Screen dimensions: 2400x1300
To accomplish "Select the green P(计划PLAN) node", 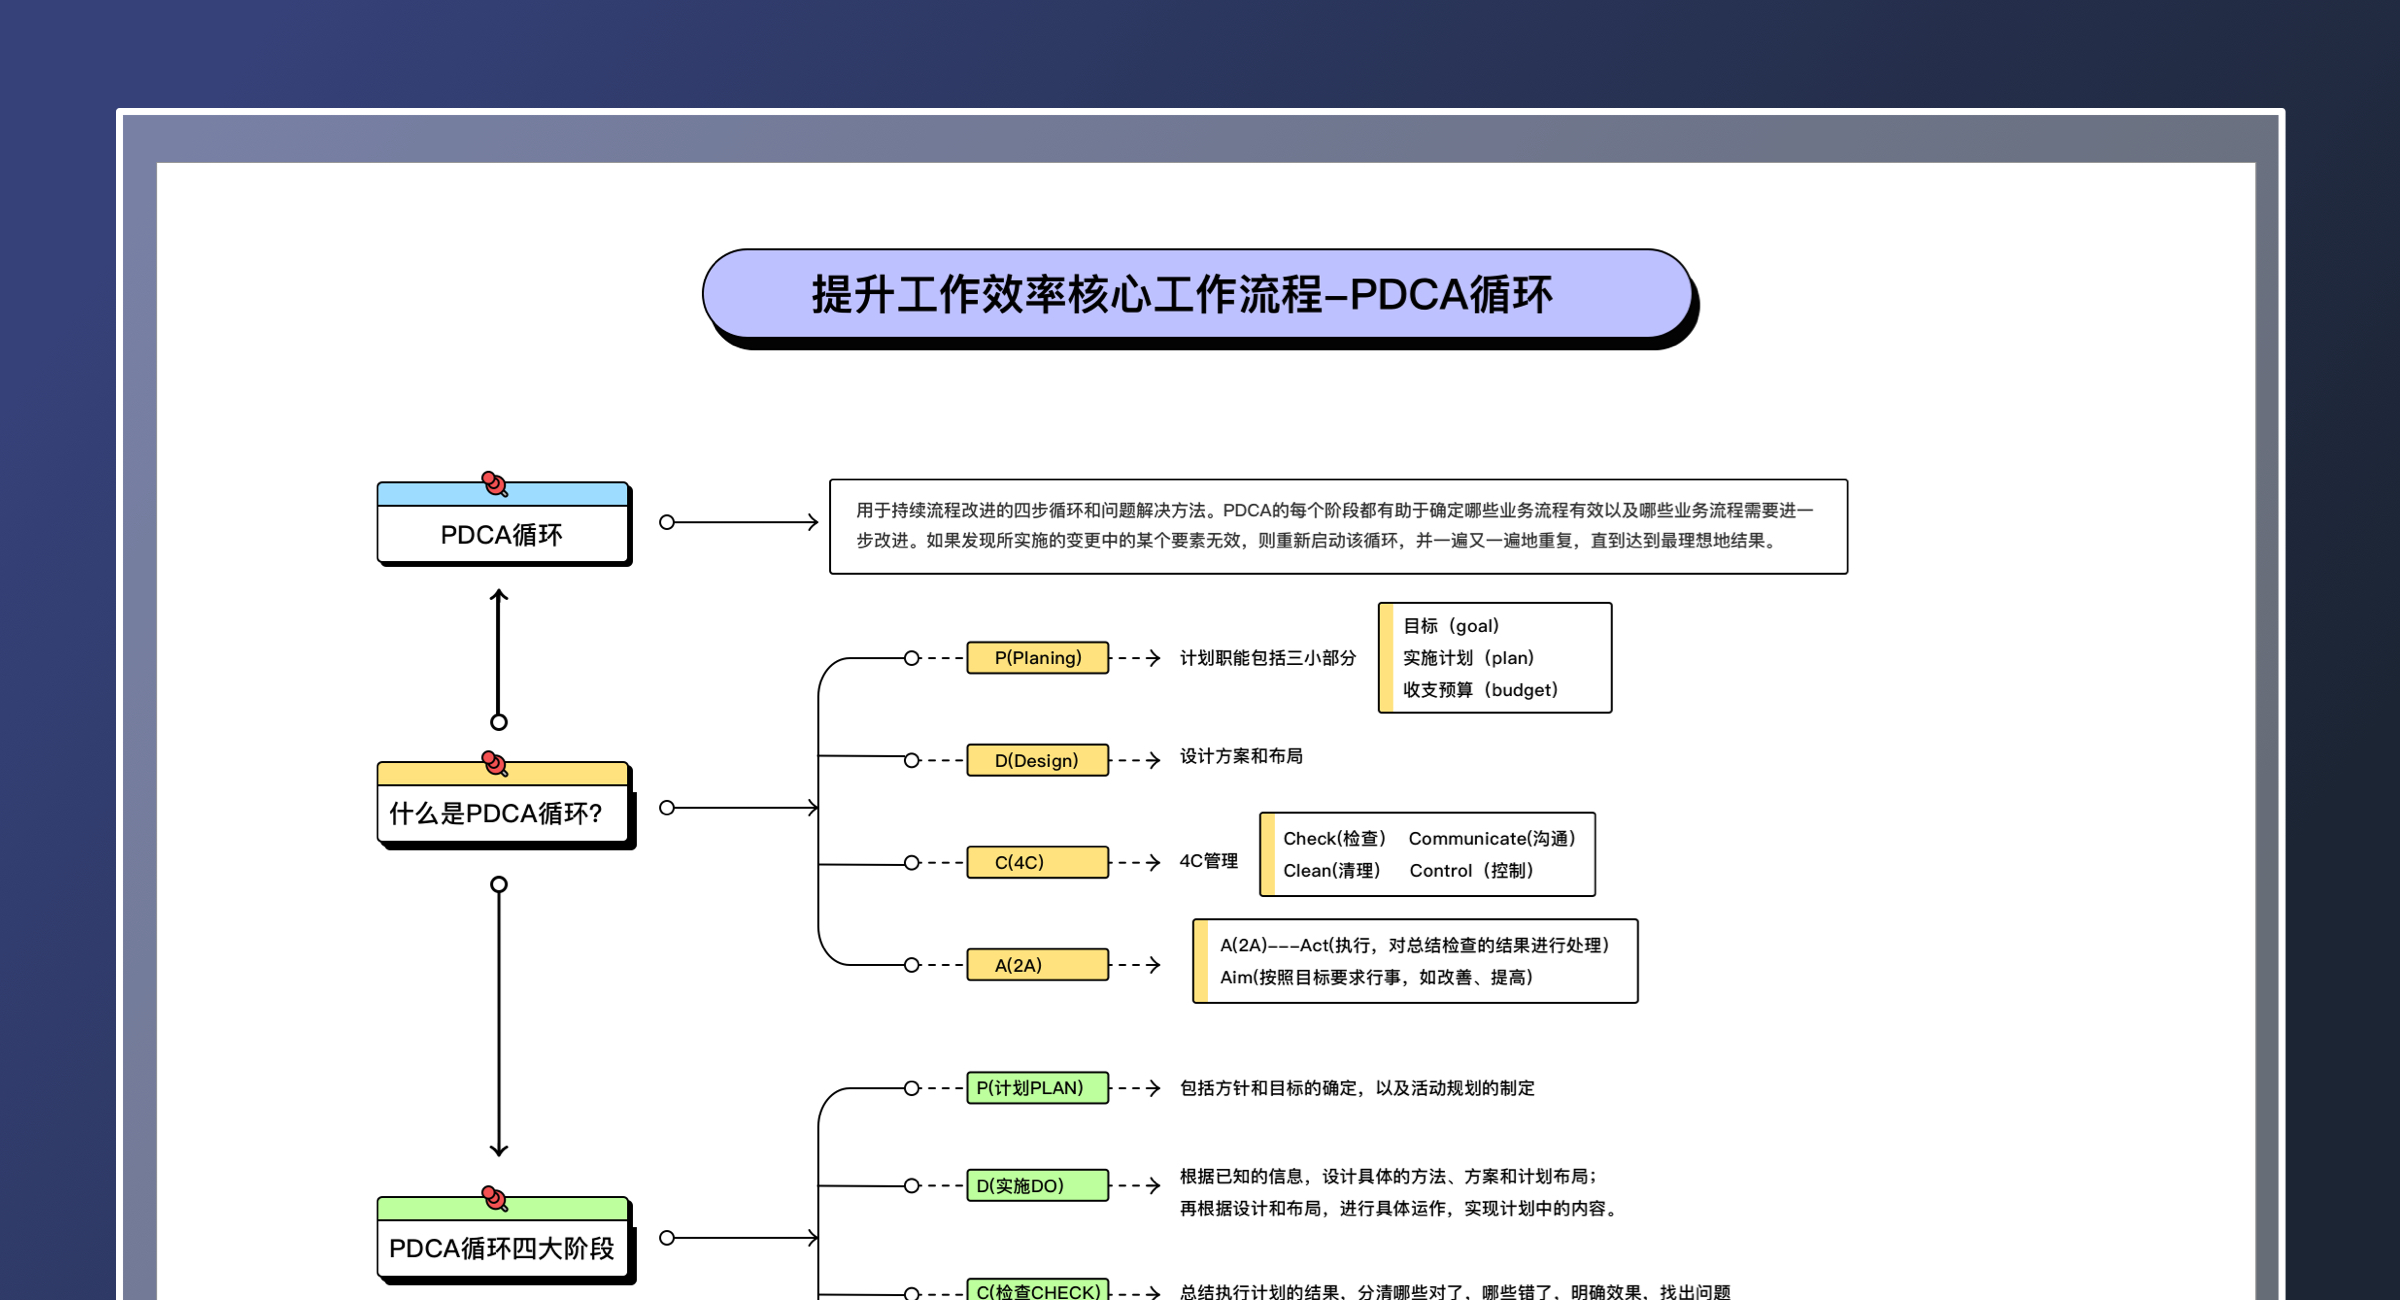I will (x=1038, y=1088).
